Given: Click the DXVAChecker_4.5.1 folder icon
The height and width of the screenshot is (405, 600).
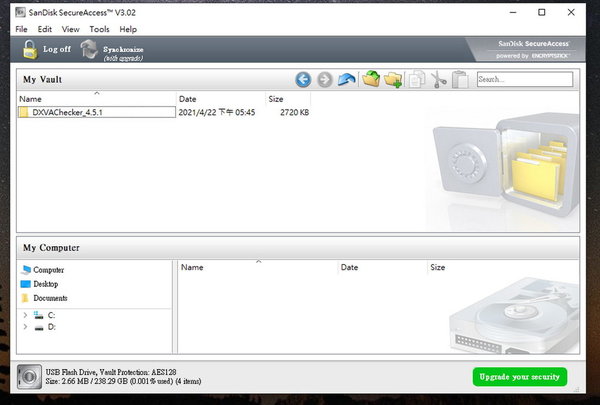Looking at the screenshot, I should click(24, 112).
